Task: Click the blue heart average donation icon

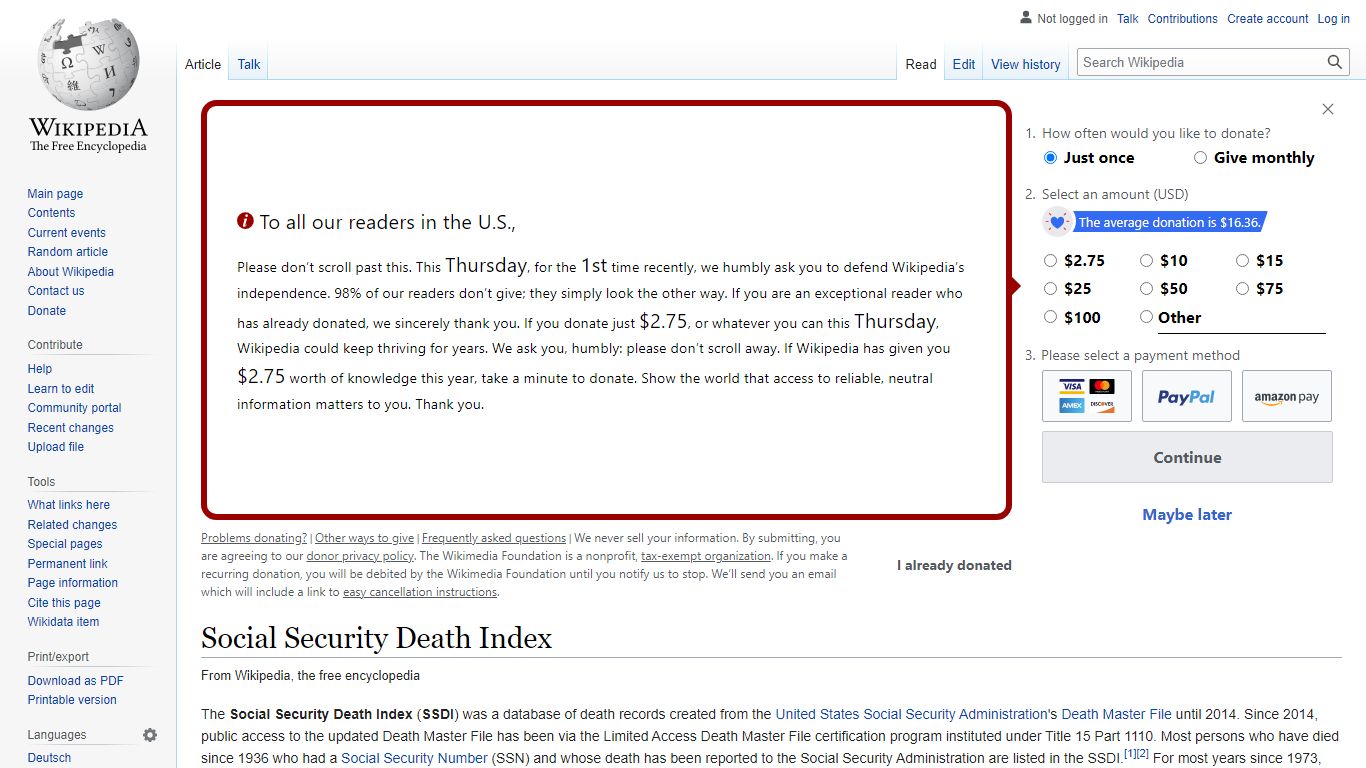Action: pos(1057,222)
